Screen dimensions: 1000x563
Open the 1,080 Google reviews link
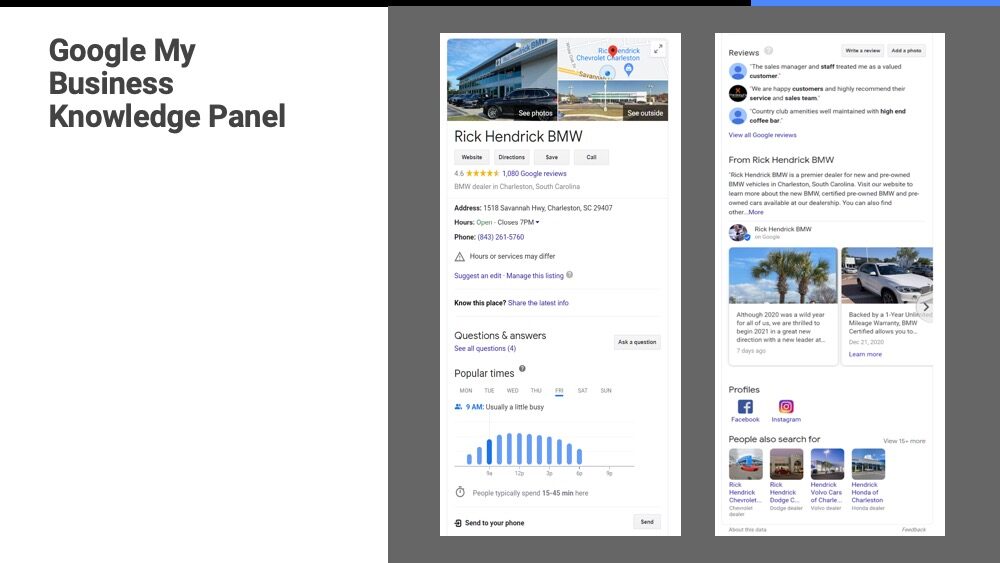coord(534,173)
